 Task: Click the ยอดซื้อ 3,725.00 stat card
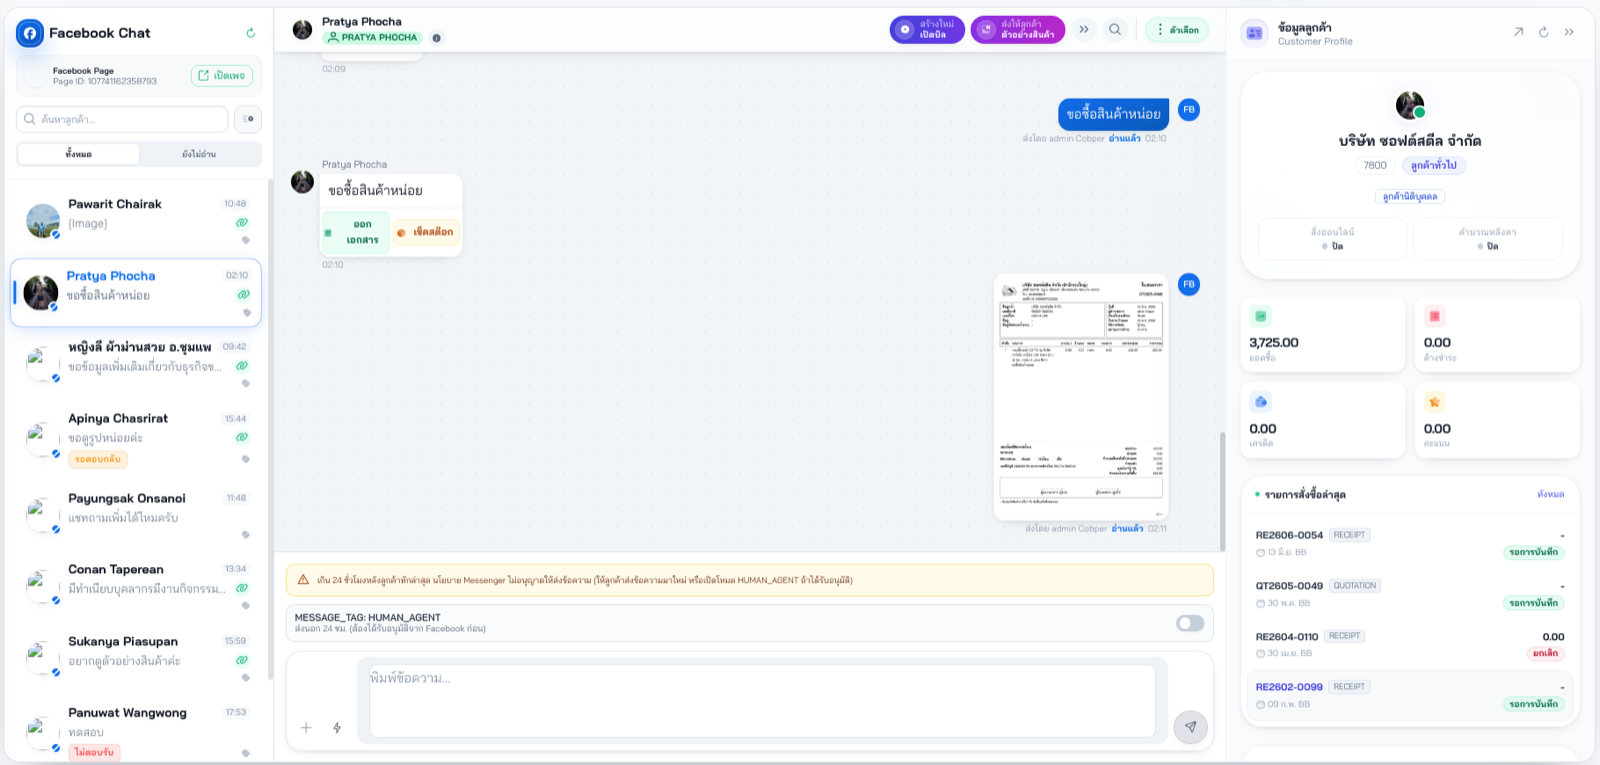[x=1323, y=334]
